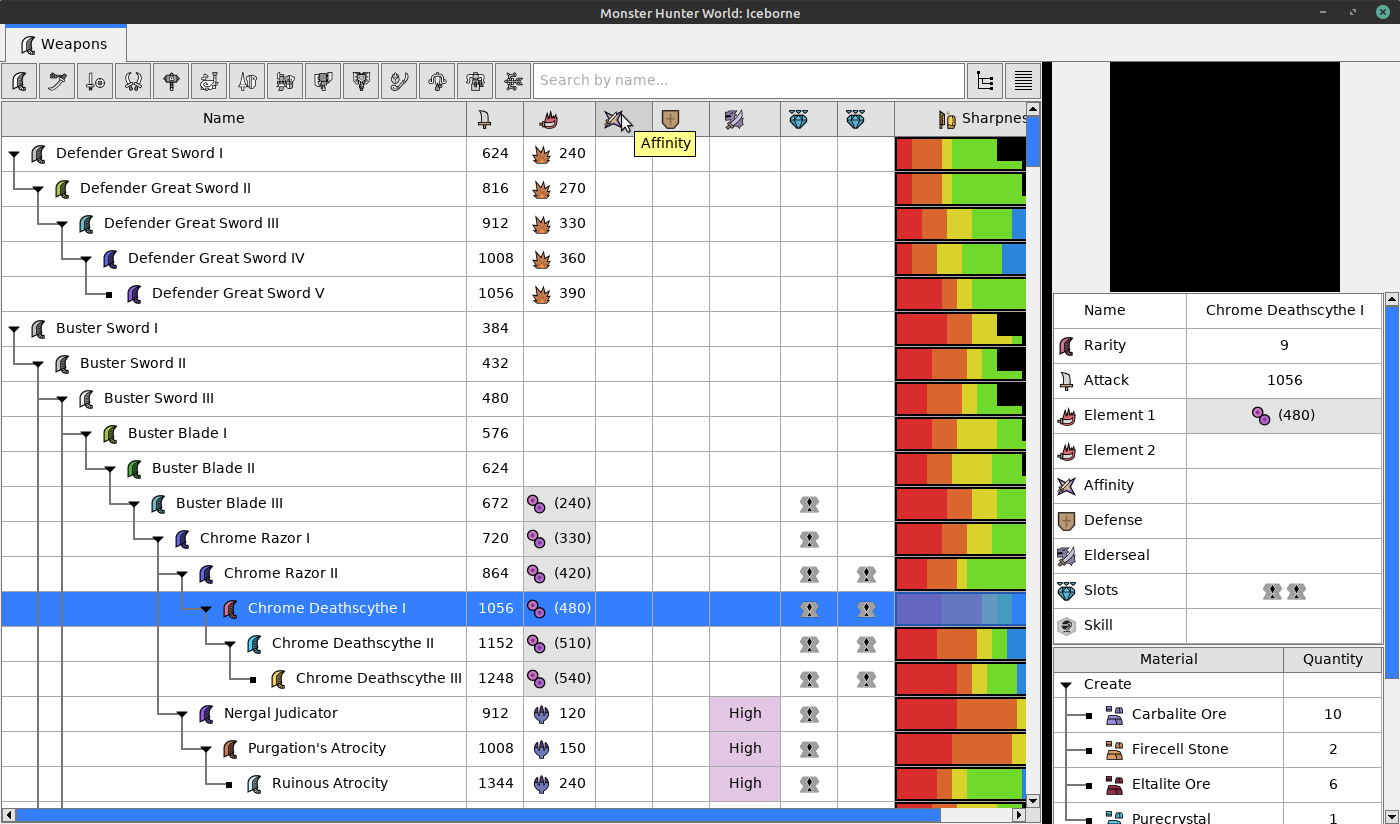Sort by second Slot gem column
Viewport: 1400px width, 824px height.
(855, 119)
